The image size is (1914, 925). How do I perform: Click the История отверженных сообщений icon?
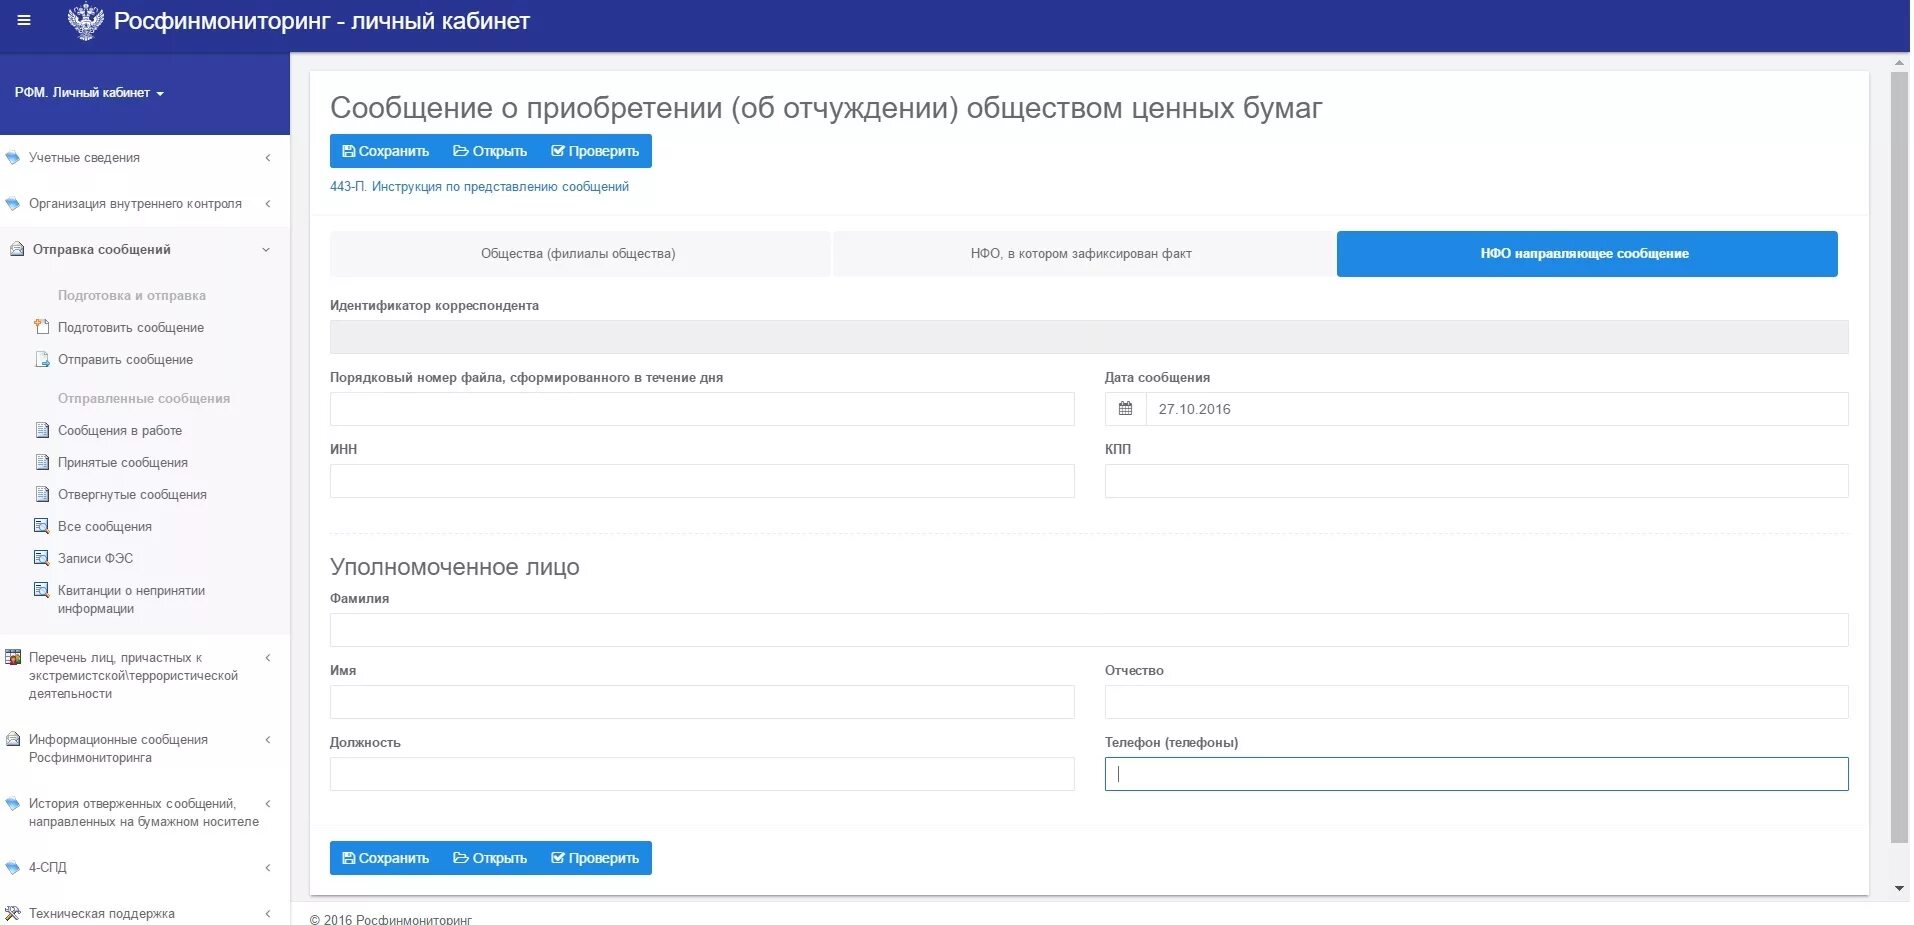click(x=13, y=804)
